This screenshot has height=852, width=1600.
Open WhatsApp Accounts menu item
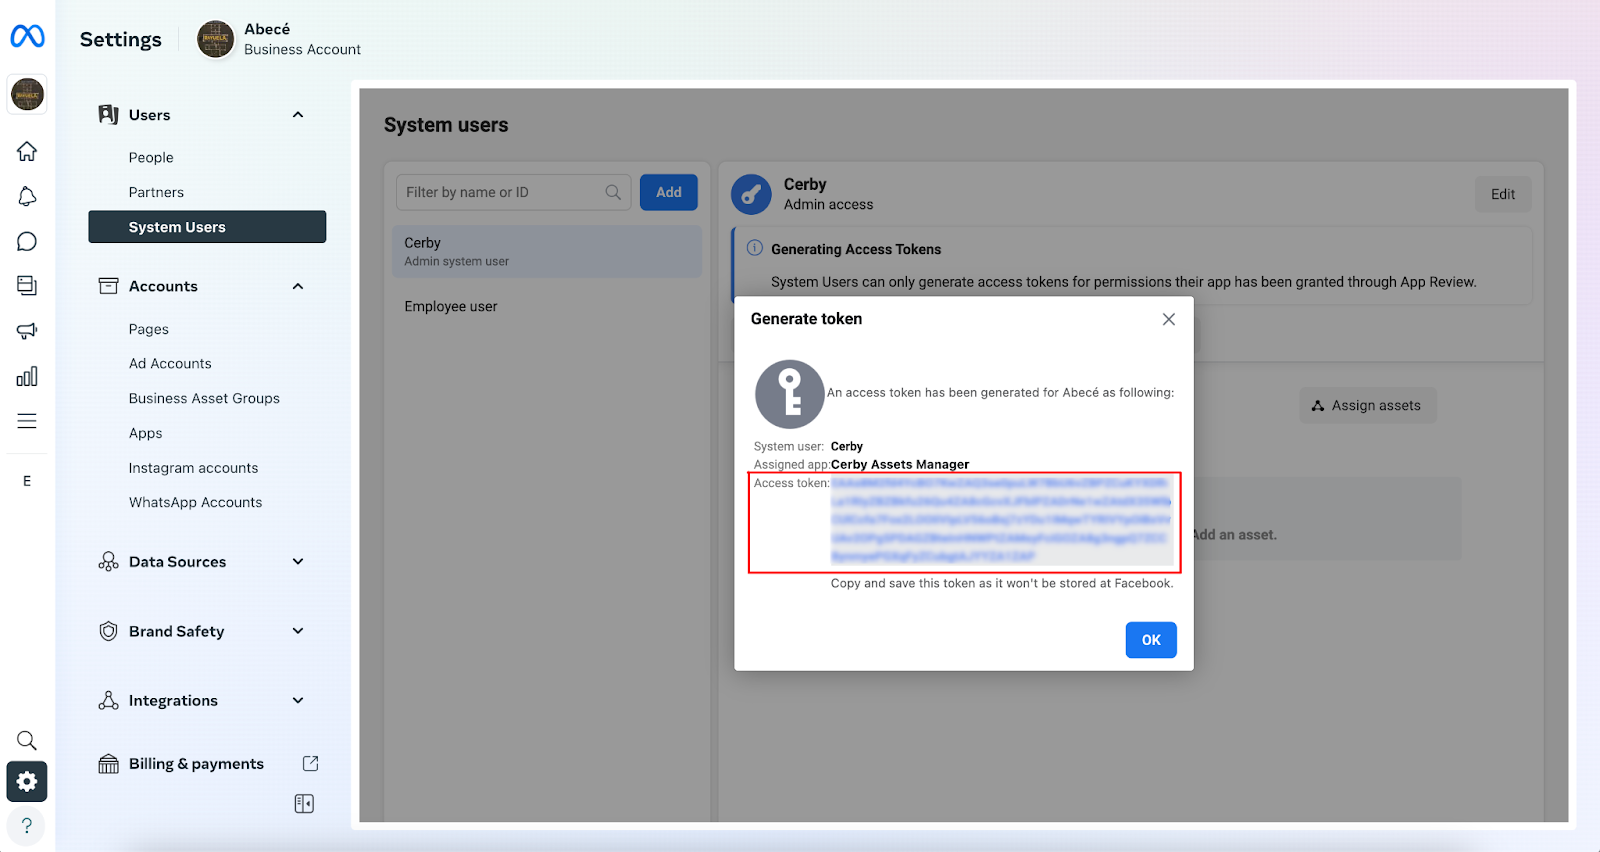click(195, 502)
